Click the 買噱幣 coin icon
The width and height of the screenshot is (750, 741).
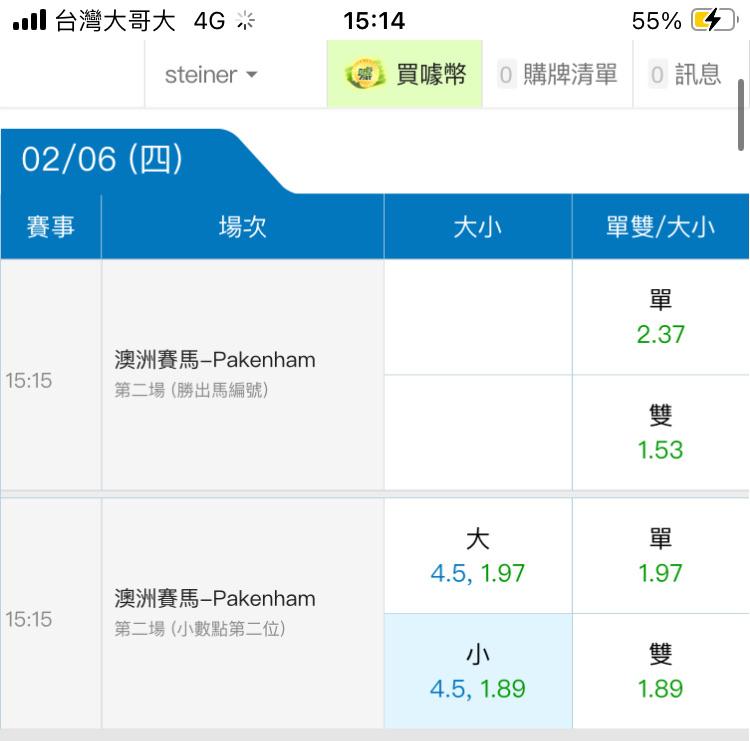click(x=365, y=74)
